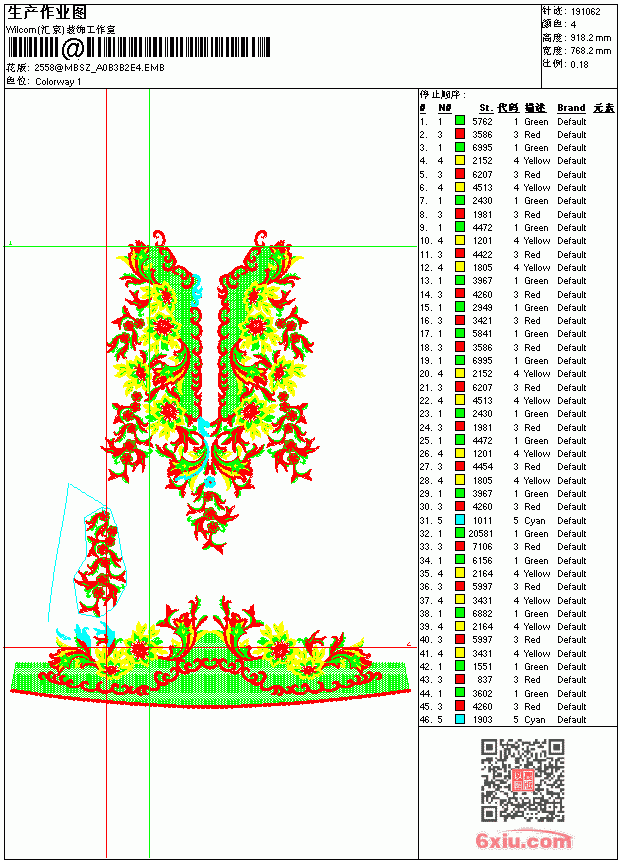The image size is (620, 860).
Task: Click the Colorway 1 label
Action: (58, 82)
